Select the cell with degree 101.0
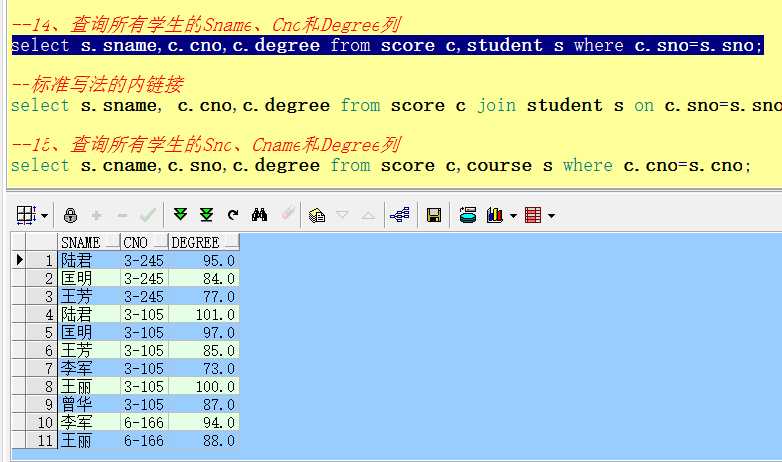The width and height of the screenshot is (782, 462). [x=204, y=314]
